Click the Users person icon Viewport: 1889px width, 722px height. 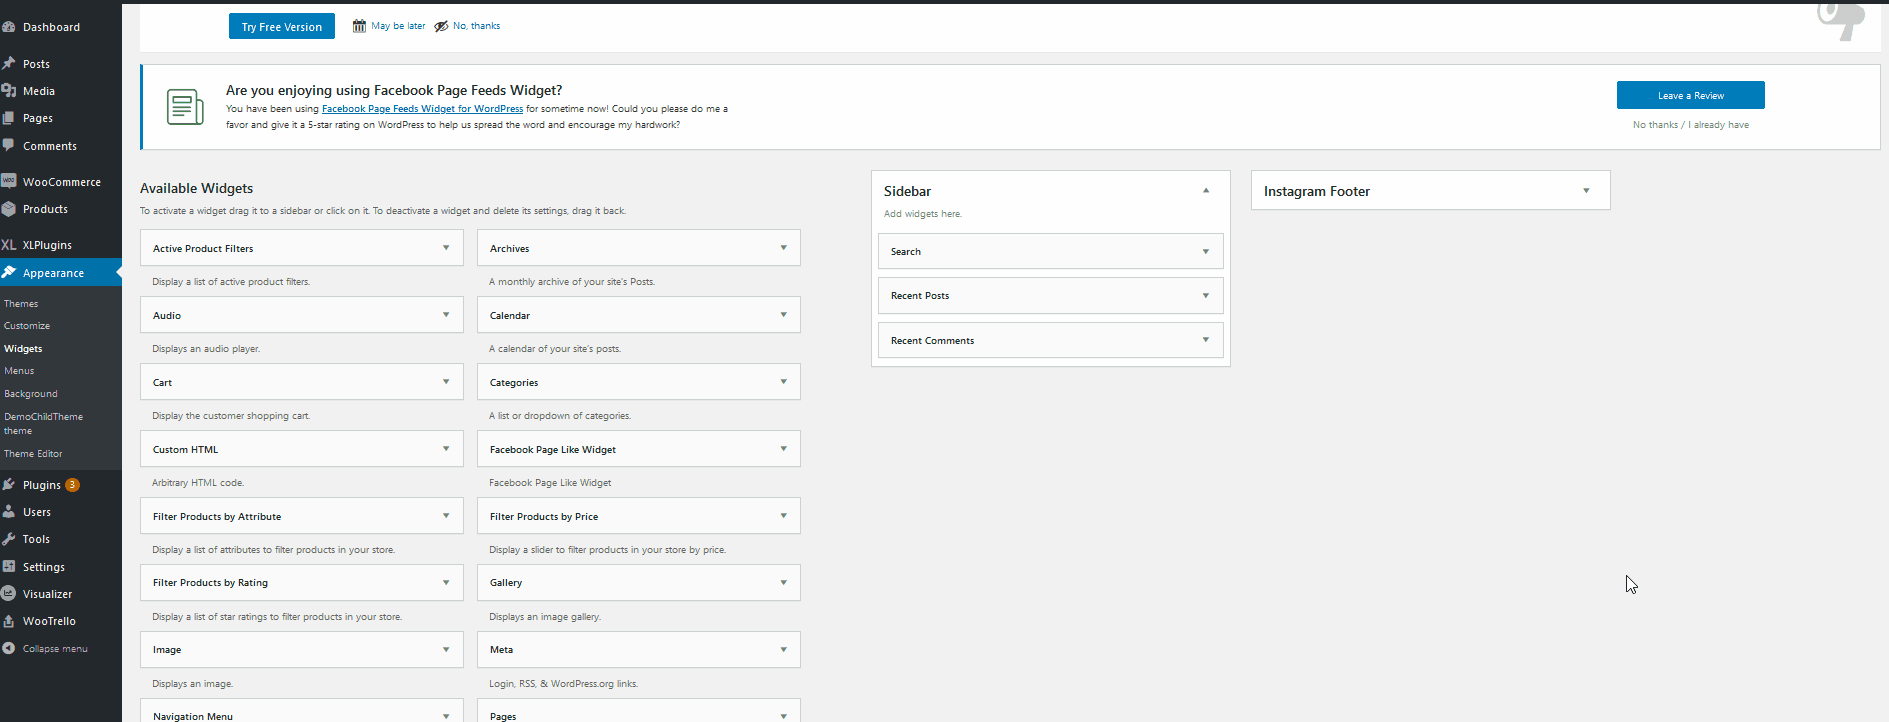(x=9, y=511)
